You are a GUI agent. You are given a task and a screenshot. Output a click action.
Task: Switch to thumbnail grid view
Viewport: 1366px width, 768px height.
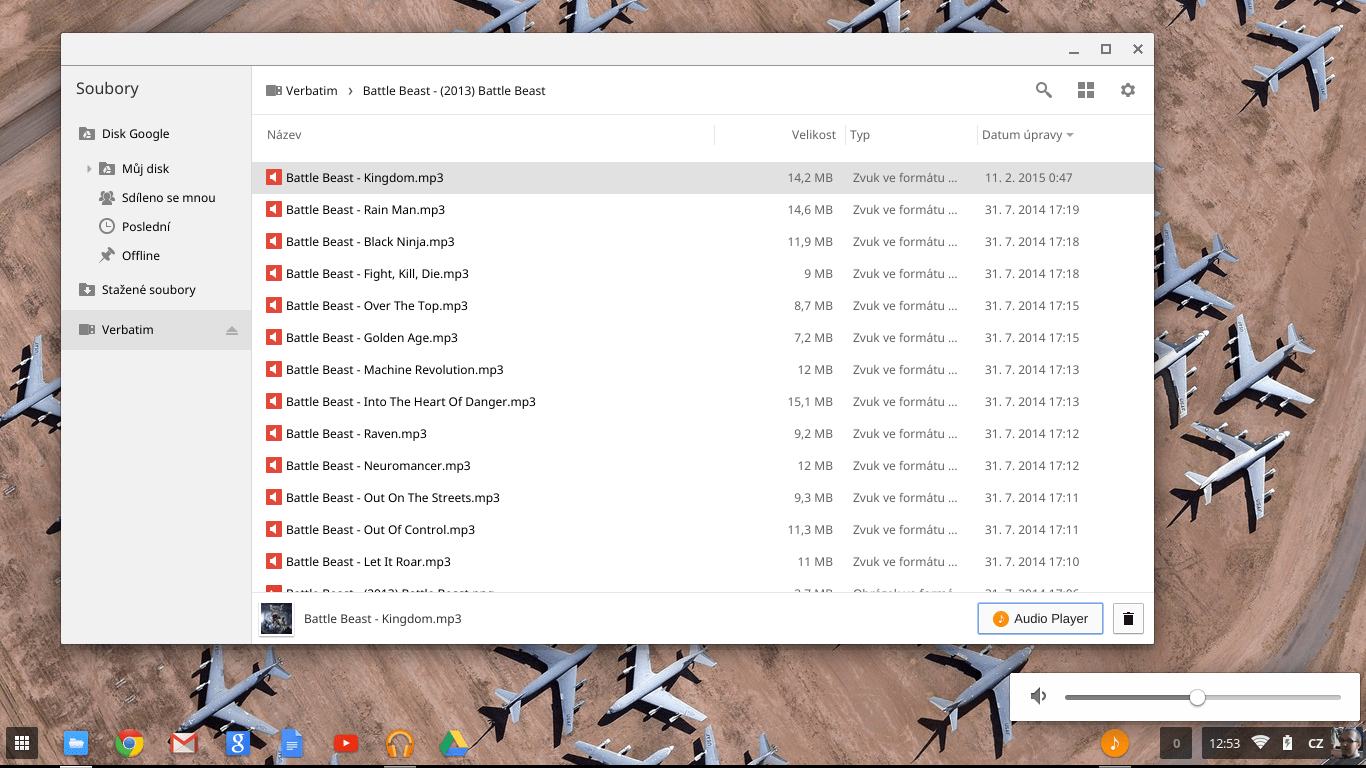1086,90
